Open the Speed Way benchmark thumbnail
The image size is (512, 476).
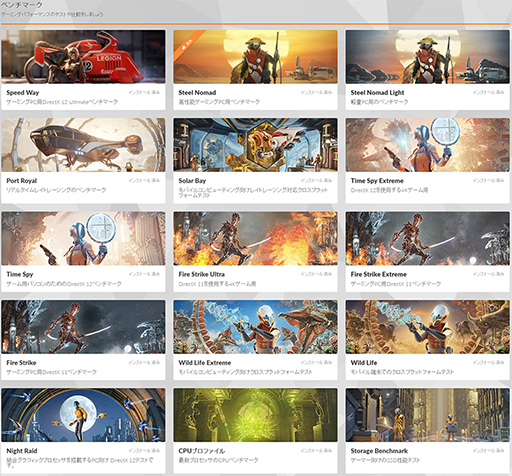[x=83, y=57]
